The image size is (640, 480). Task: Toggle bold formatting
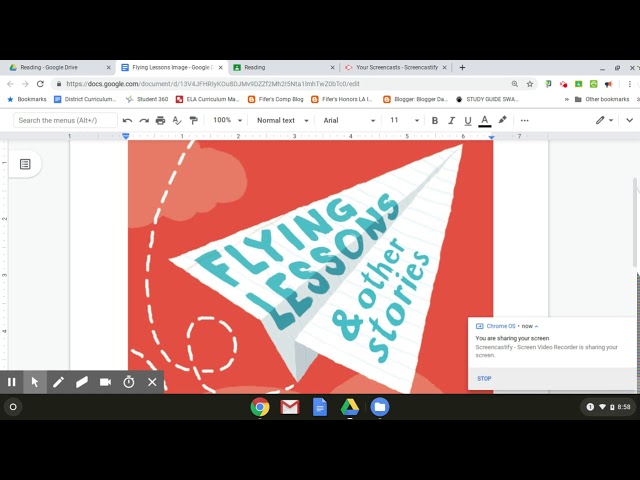(x=435, y=120)
